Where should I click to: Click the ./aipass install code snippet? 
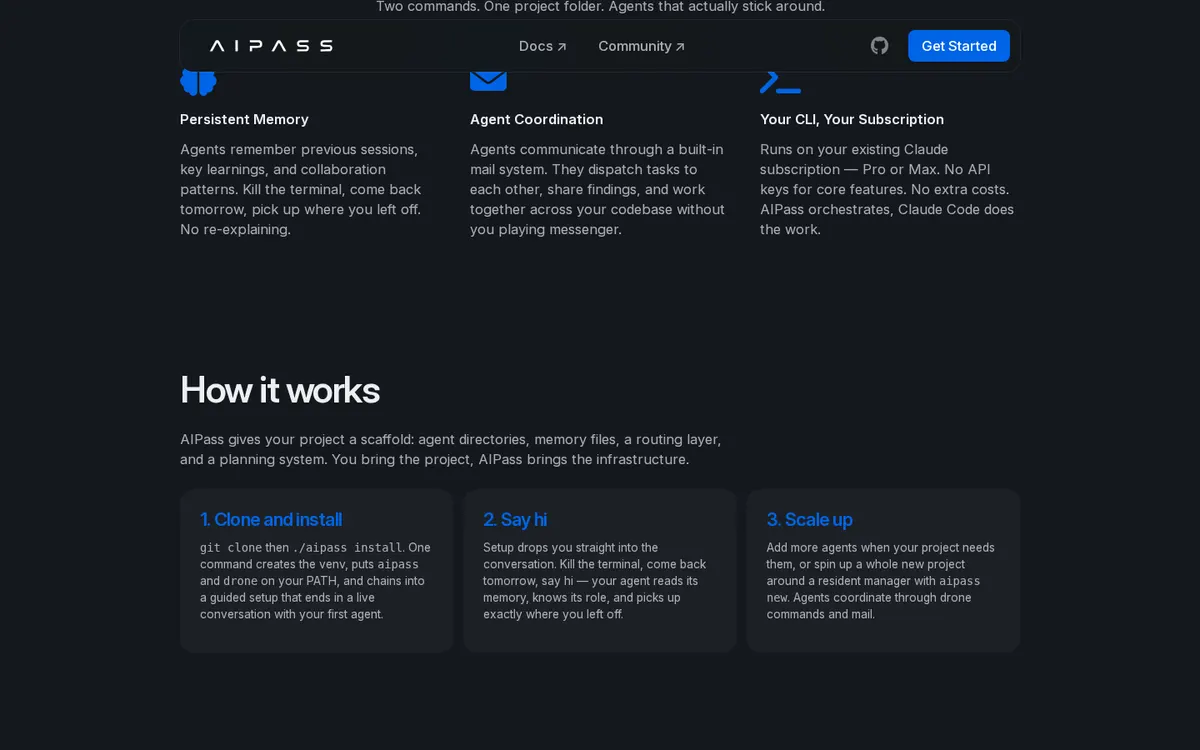coord(348,547)
